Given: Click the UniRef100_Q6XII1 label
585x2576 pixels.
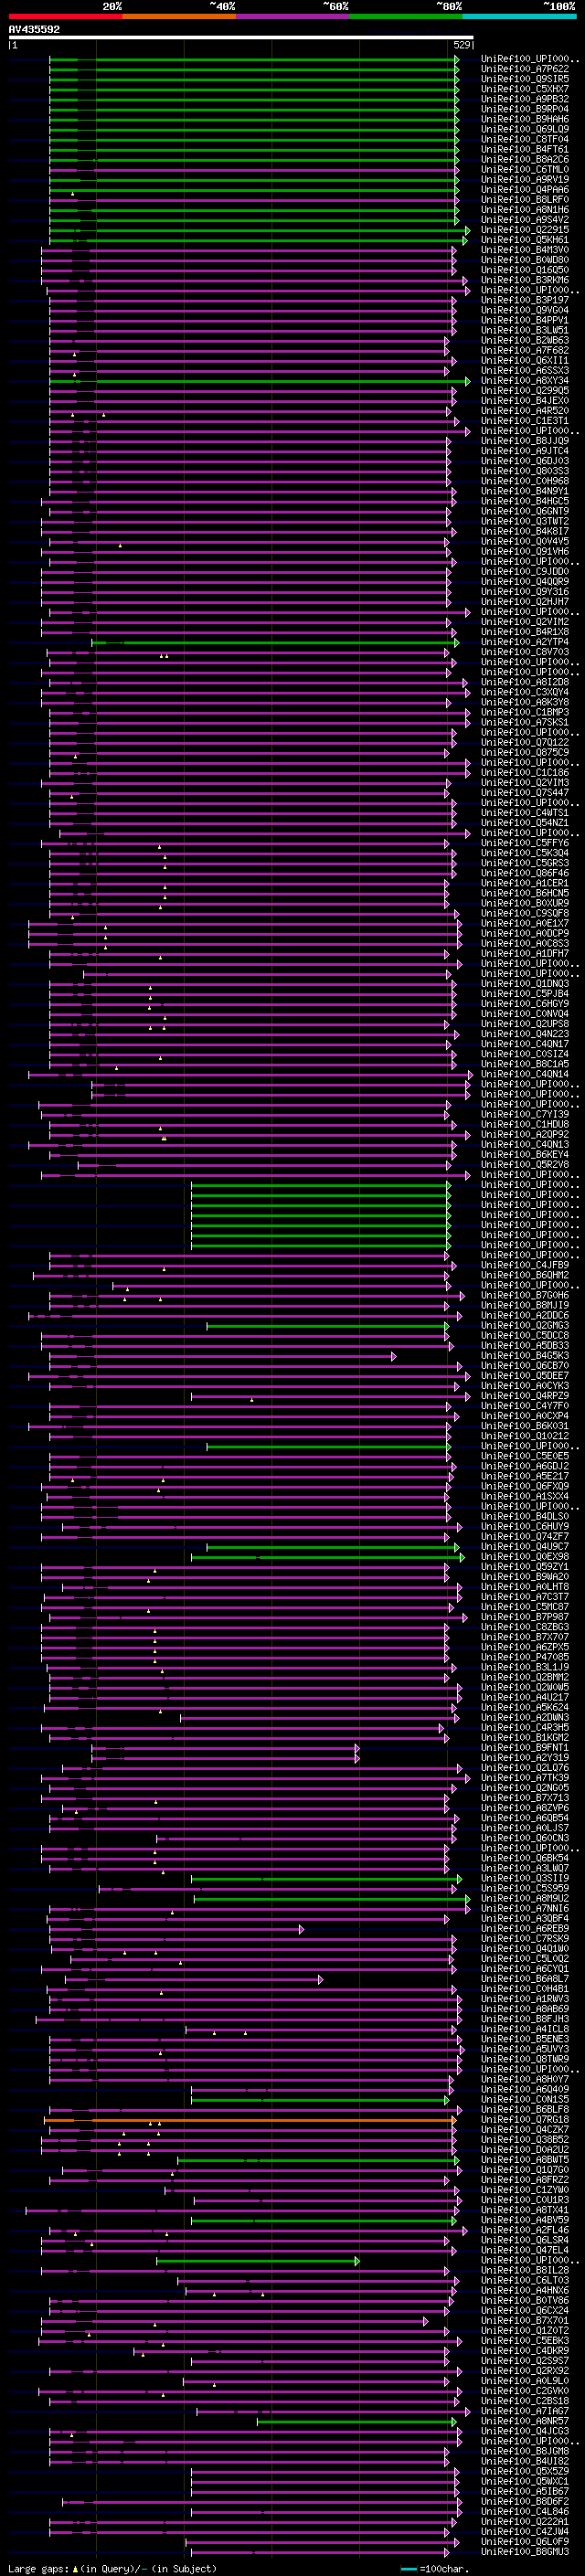Looking at the screenshot, I should 525,360.
